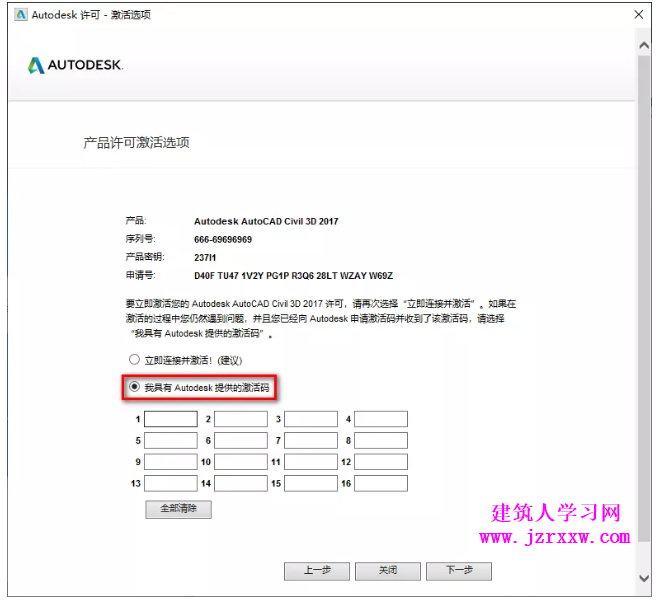Click activation code field 6

tap(241, 440)
